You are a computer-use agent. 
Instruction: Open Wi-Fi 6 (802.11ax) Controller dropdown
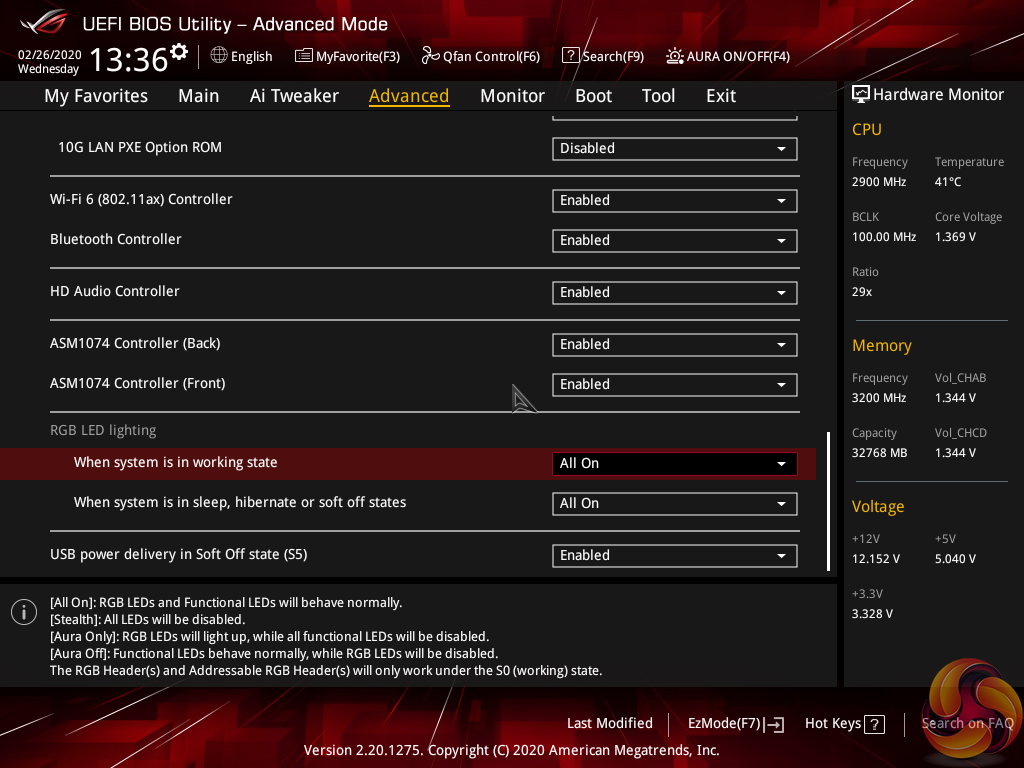pos(674,200)
